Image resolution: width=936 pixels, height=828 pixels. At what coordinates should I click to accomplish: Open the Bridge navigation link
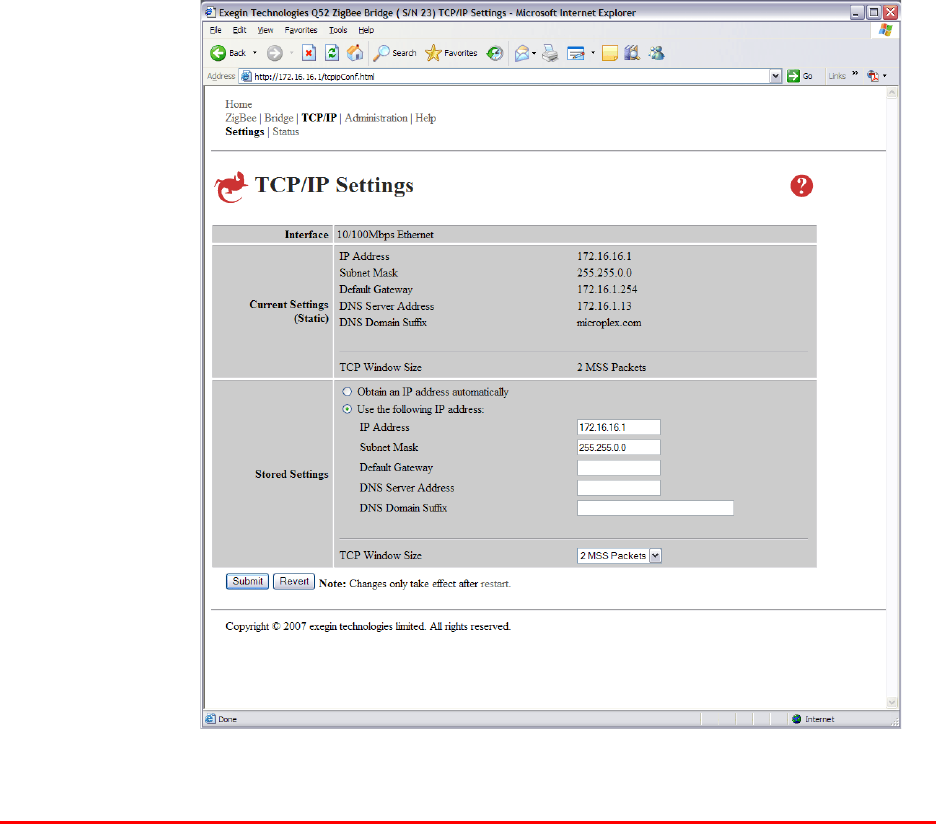tap(279, 118)
